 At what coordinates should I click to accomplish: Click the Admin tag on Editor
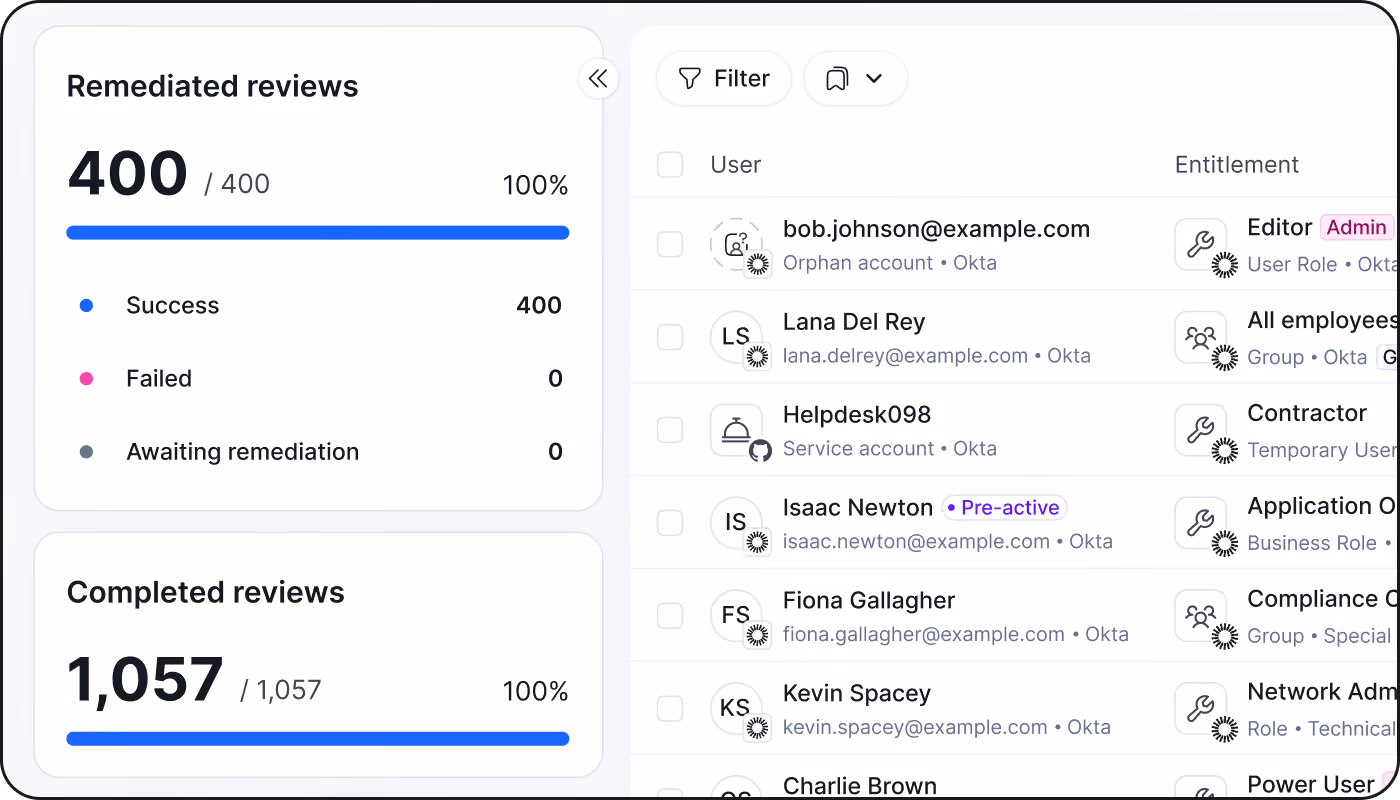(x=1357, y=228)
